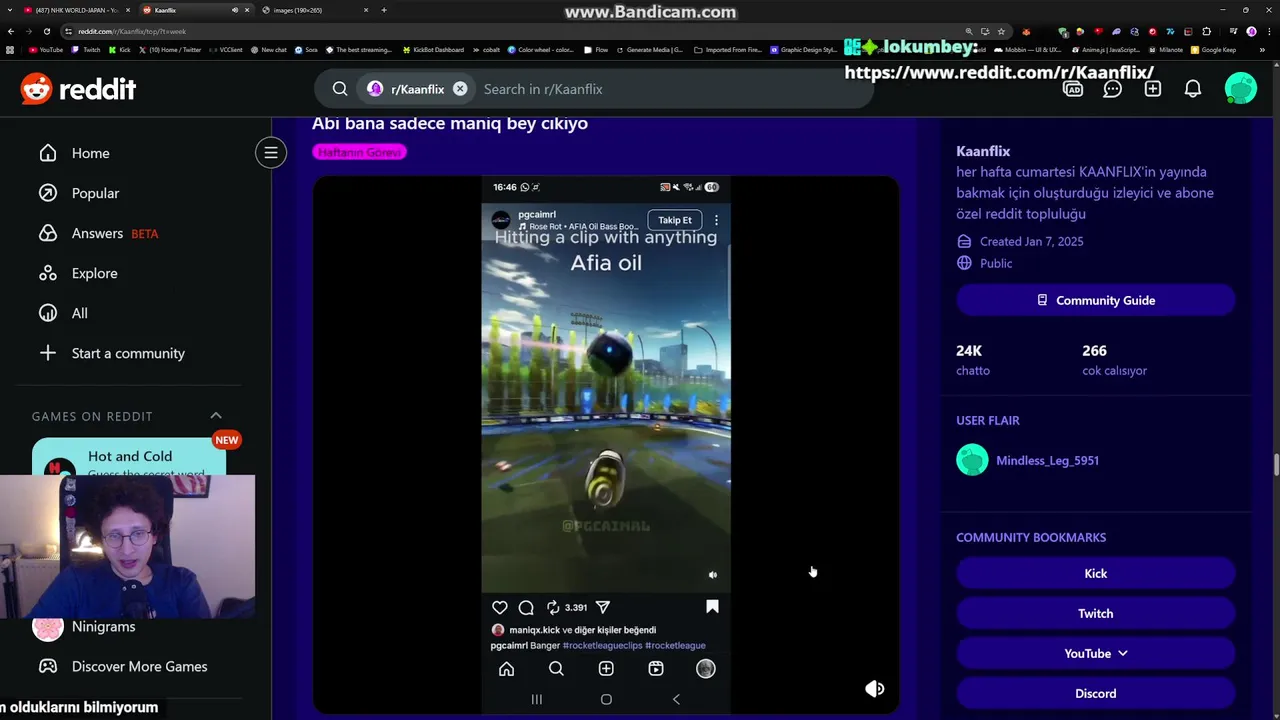Click the Instagram reels icon in video
Screen dimensions: 1280x720
(x=656, y=669)
